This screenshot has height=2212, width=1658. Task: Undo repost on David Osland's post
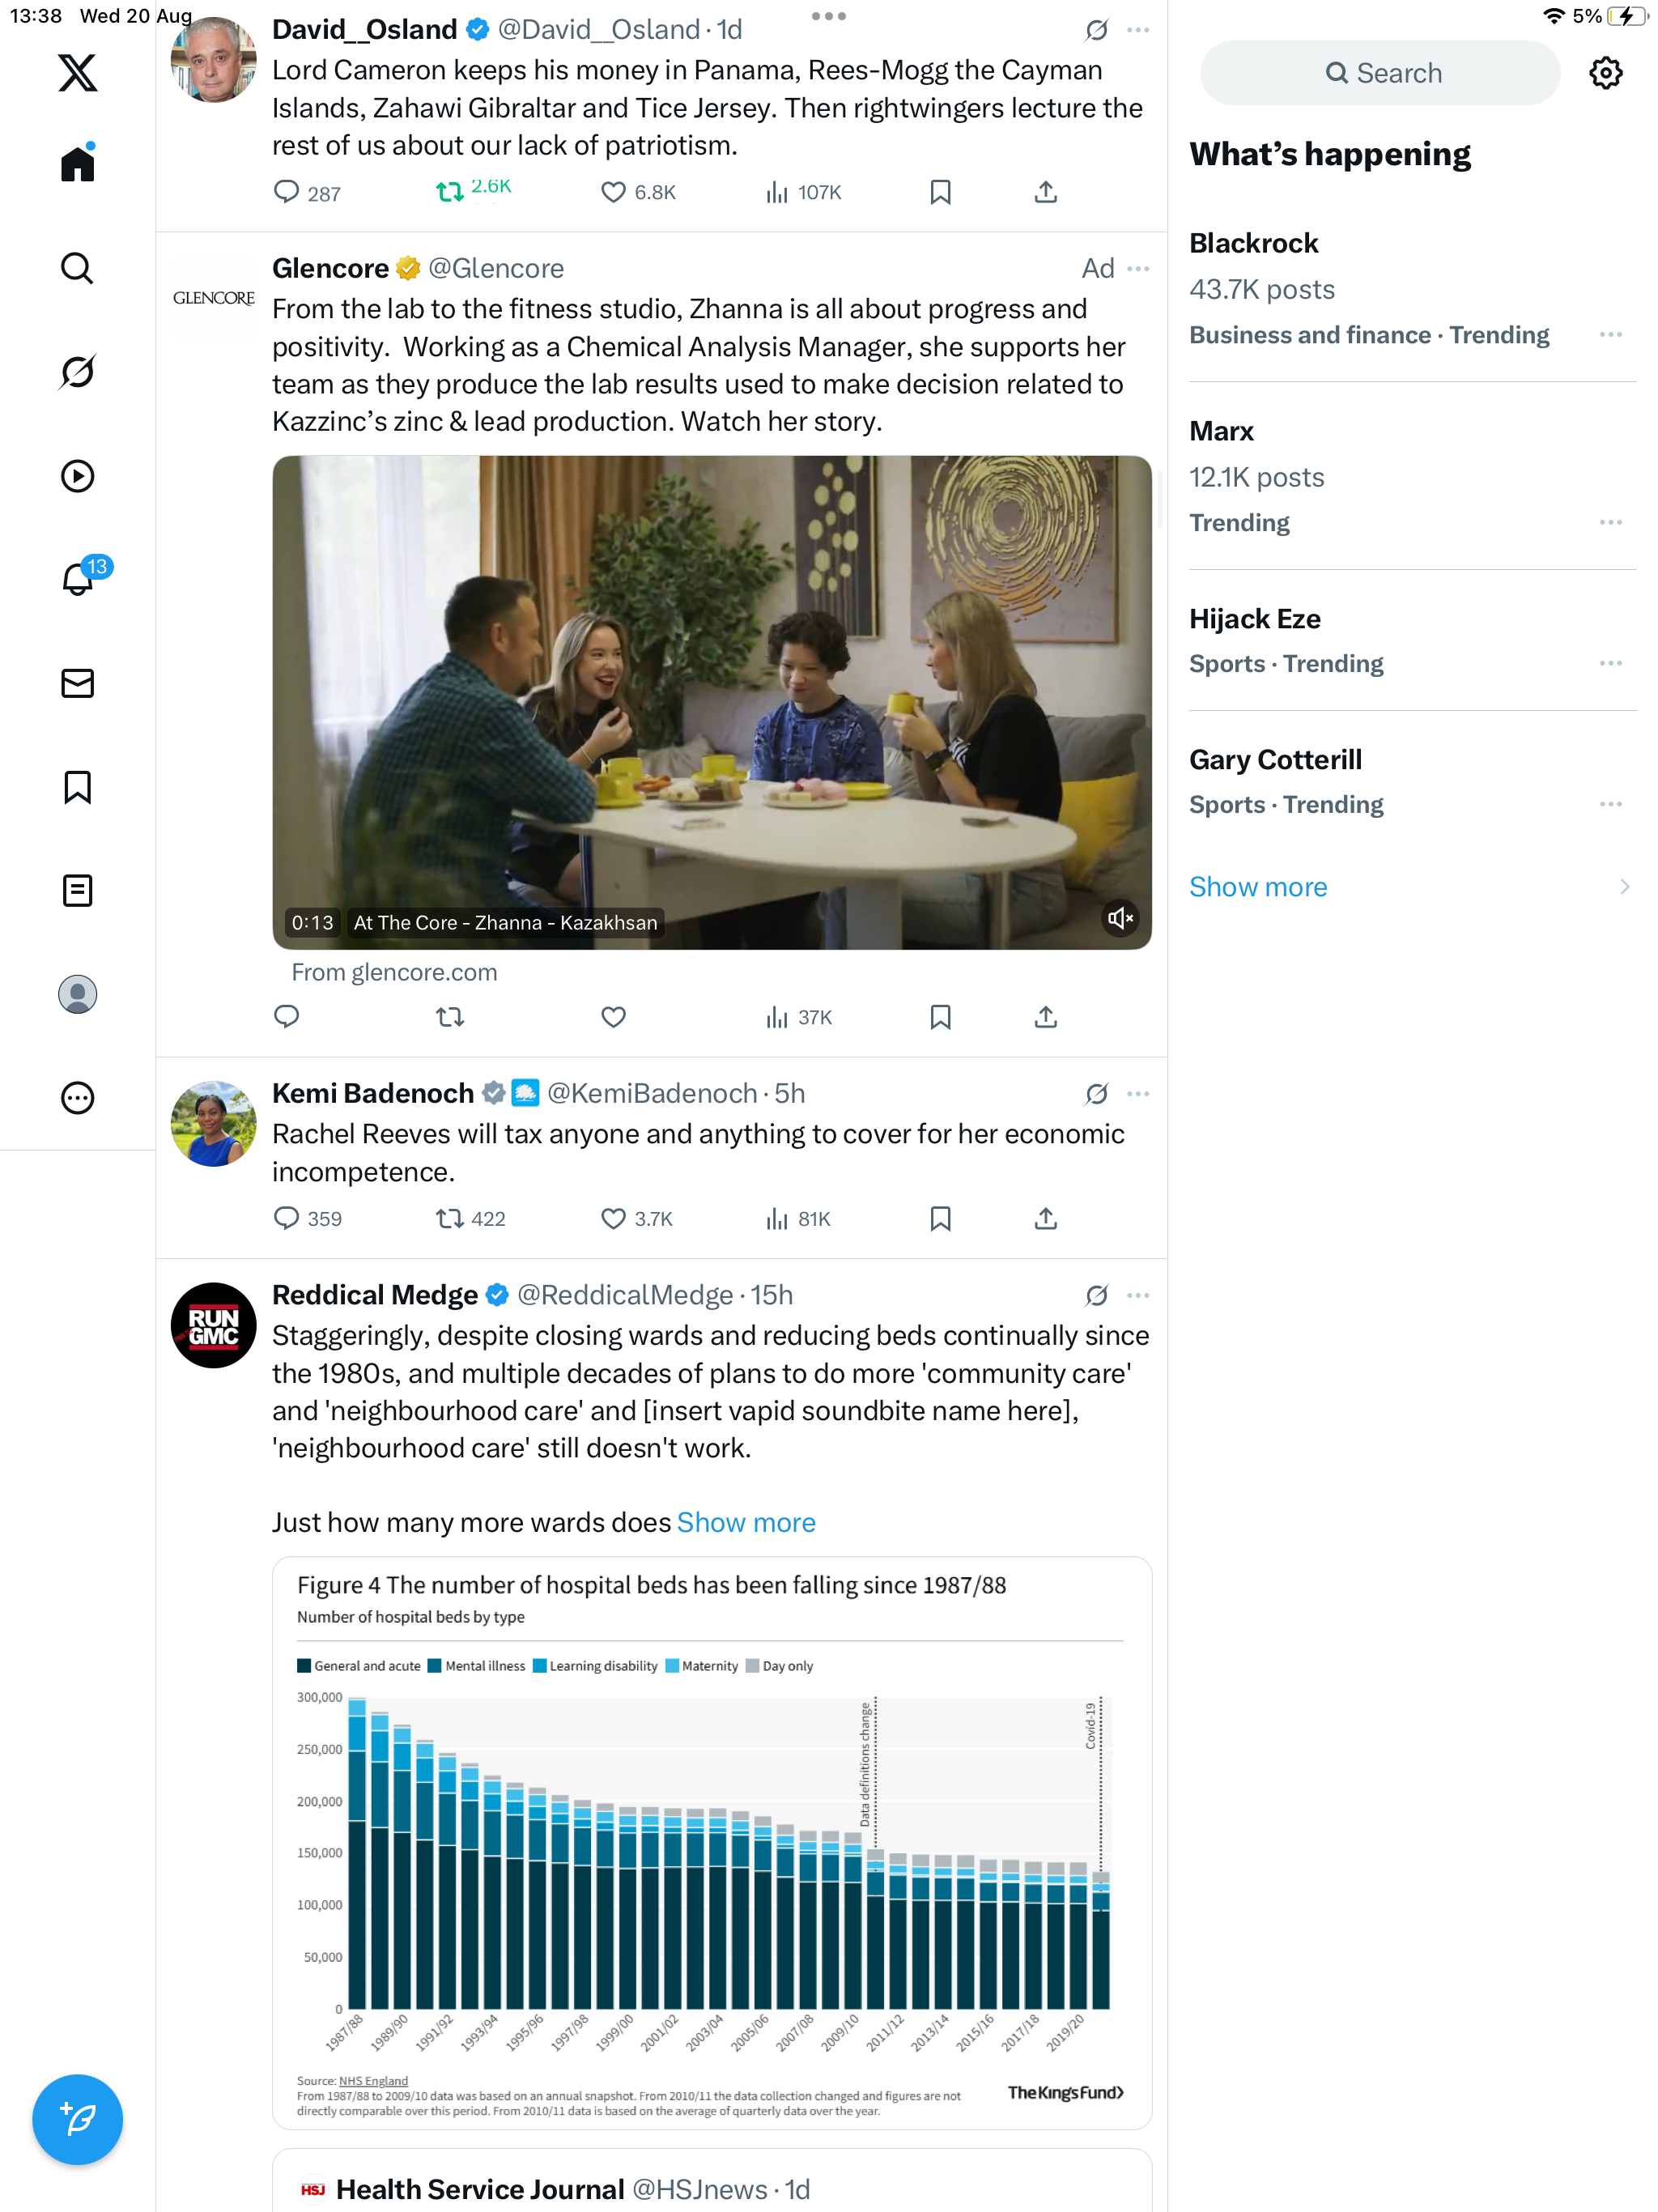click(450, 191)
